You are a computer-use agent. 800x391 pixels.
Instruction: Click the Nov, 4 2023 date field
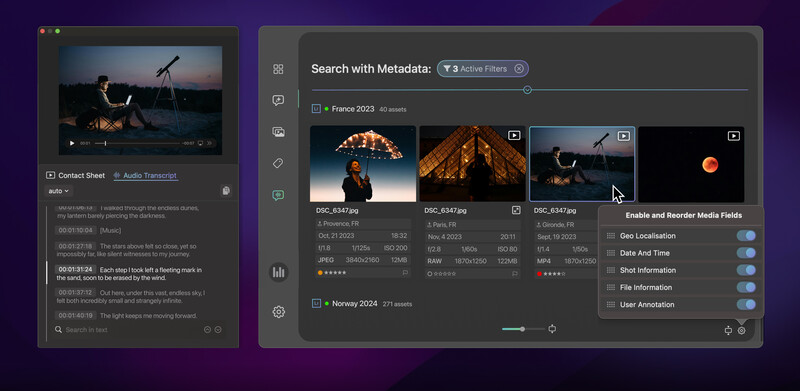pyautogui.click(x=445, y=236)
